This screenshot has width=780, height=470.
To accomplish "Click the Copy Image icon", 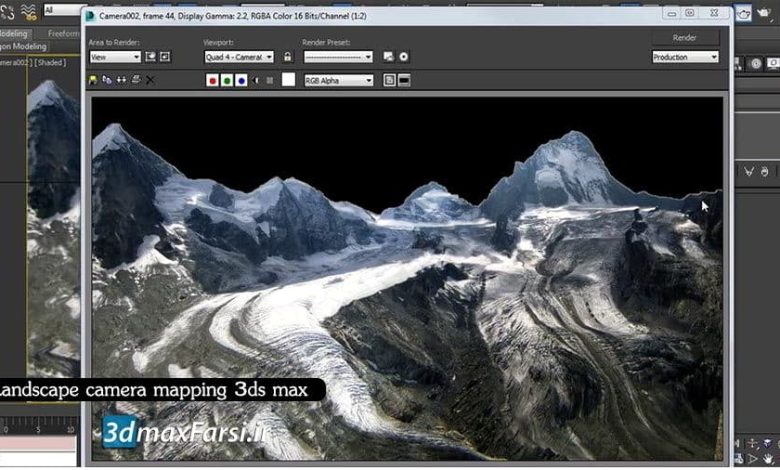I will tap(107, 80).
